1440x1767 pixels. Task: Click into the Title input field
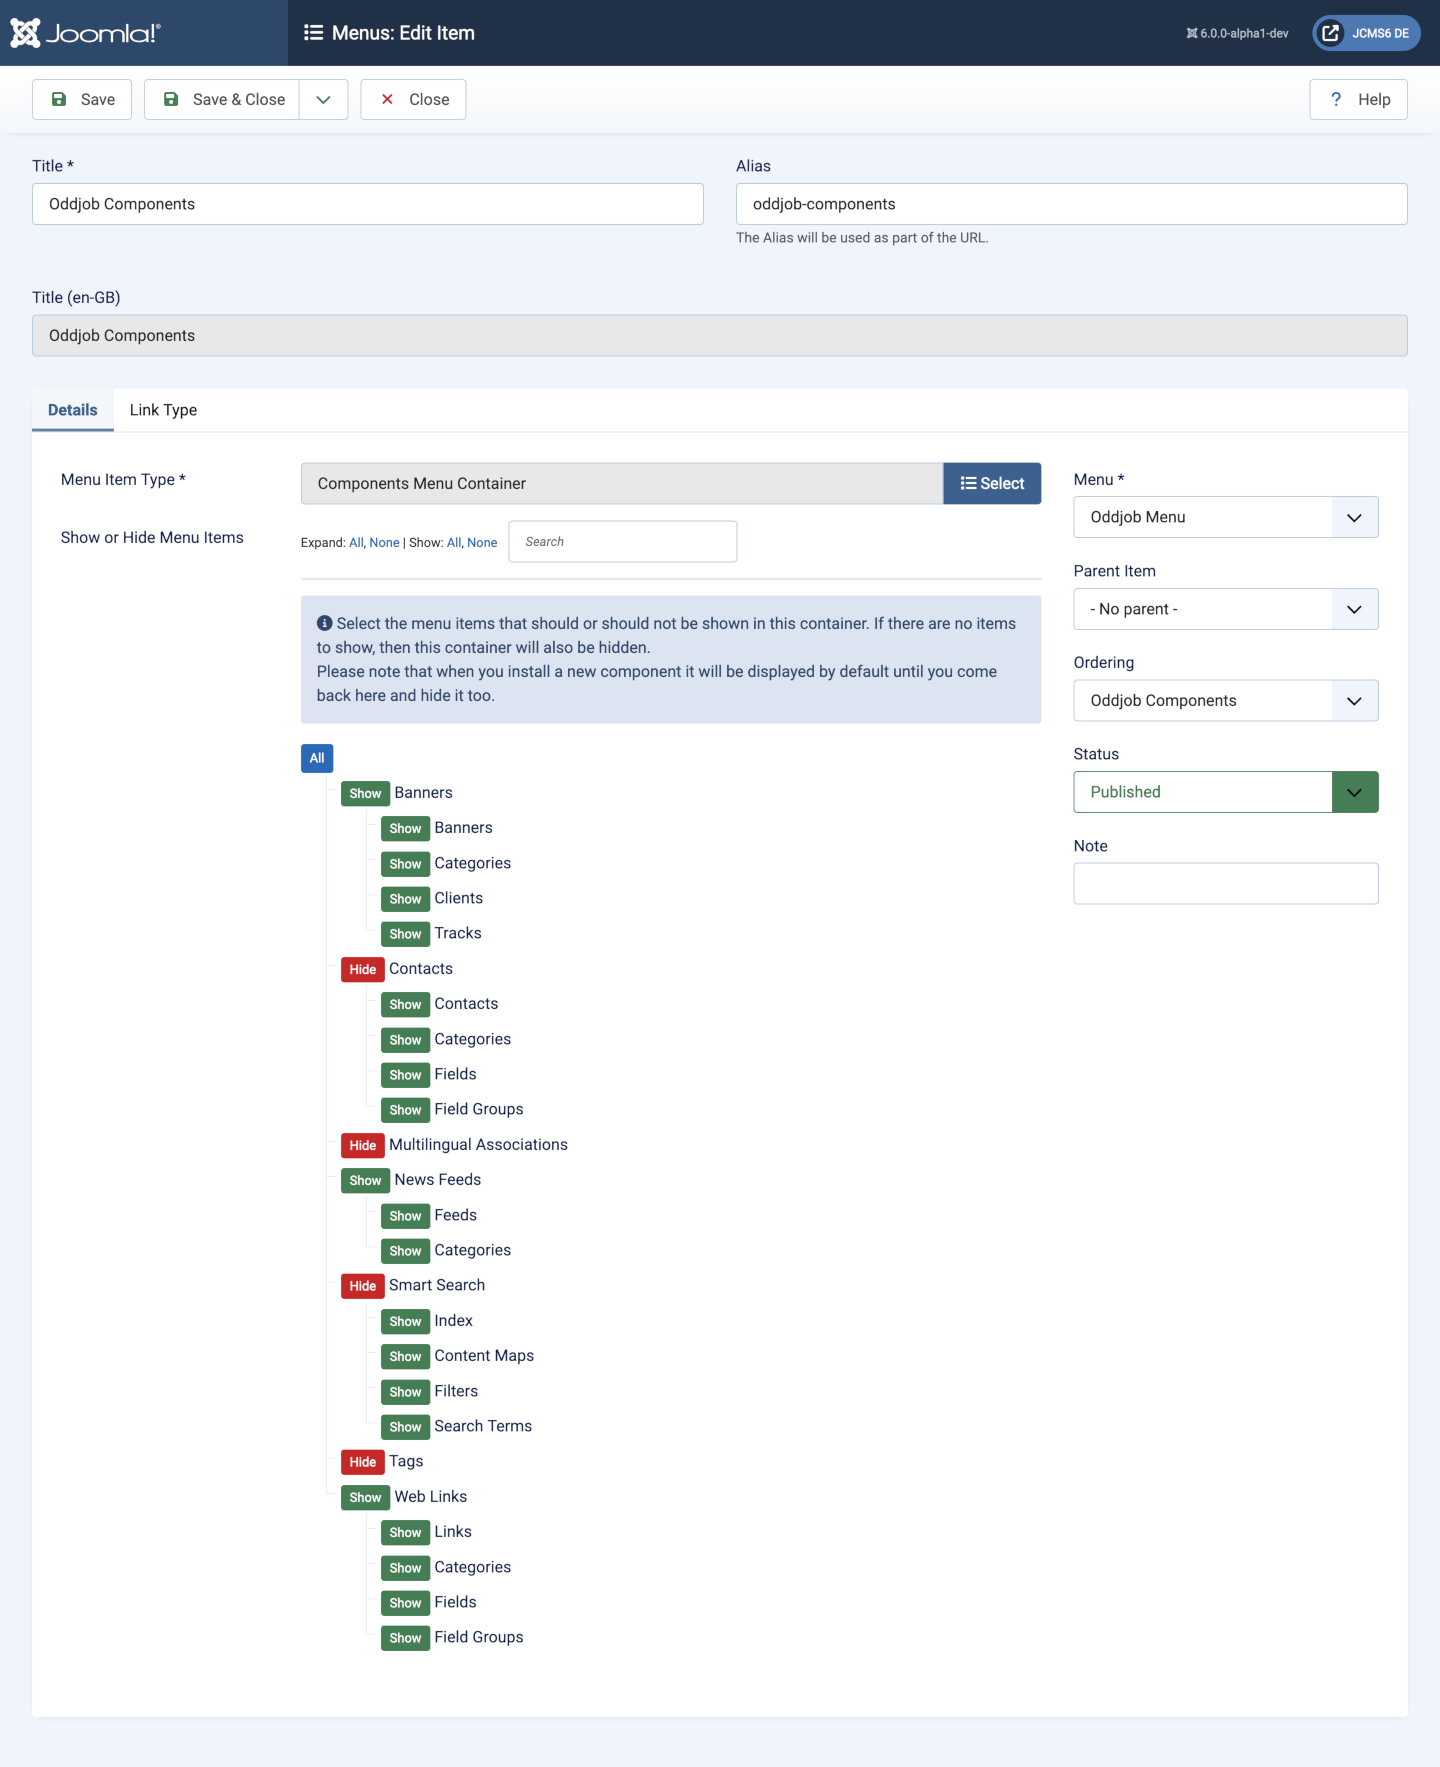[x=368, y=204]
